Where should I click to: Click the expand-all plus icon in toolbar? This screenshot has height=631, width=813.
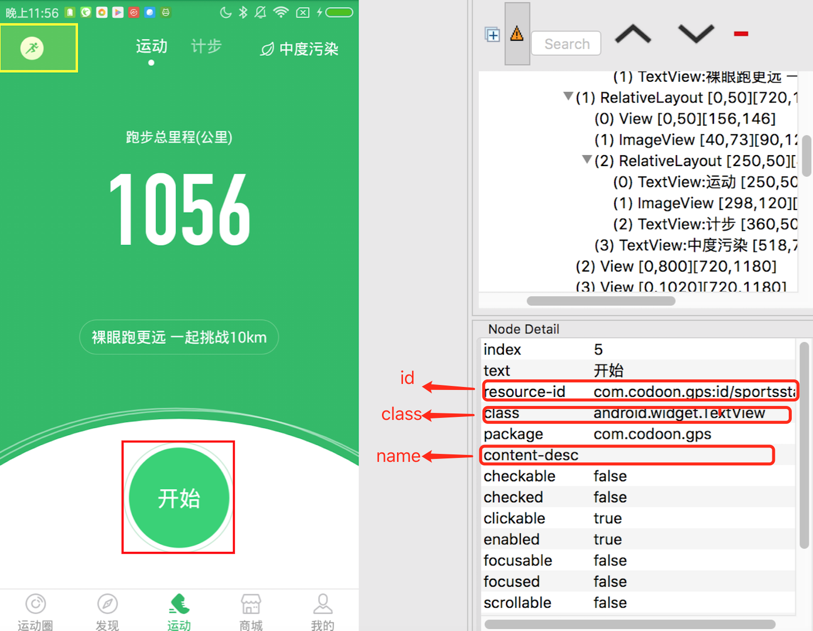(x=492, y=35)
